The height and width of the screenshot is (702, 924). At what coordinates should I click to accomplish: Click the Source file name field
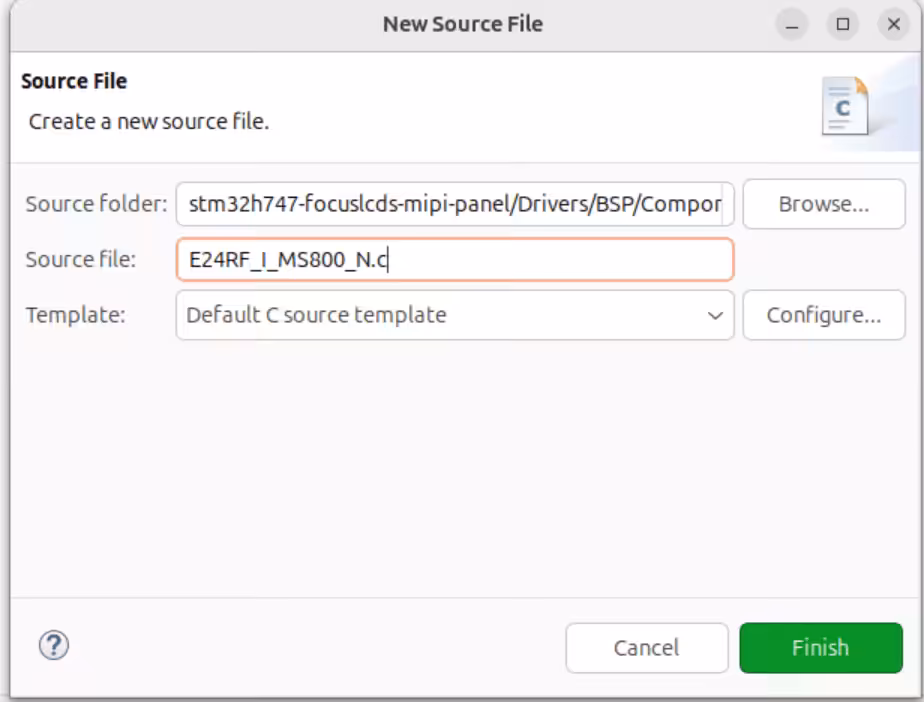click(455, 260)
